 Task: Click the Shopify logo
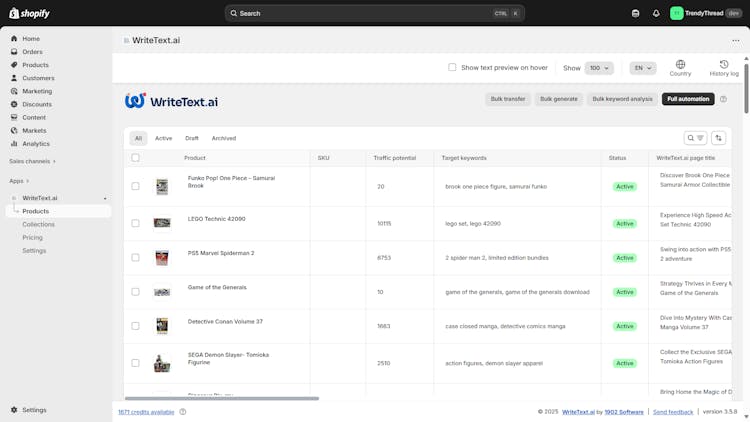[x=29, y=13]
